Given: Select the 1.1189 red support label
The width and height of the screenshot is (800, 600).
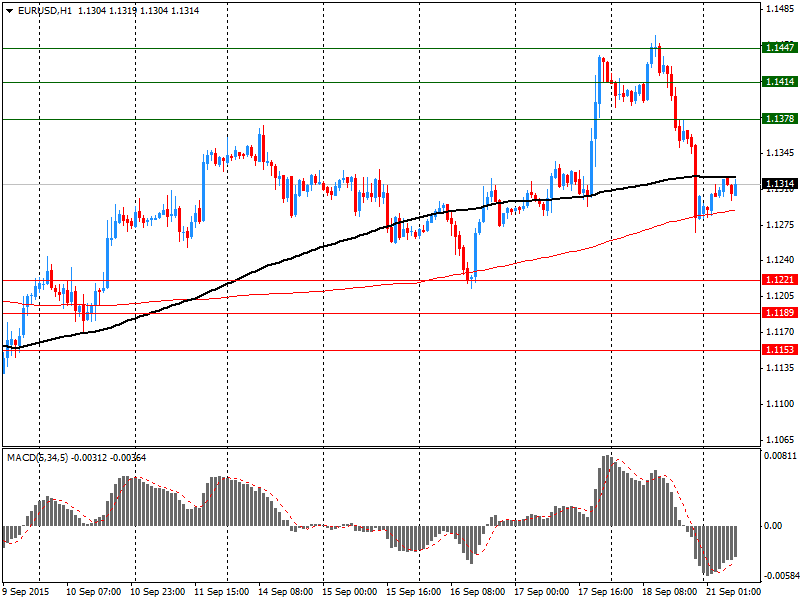Looking at the screenshot, I should [x=780, y=313].
